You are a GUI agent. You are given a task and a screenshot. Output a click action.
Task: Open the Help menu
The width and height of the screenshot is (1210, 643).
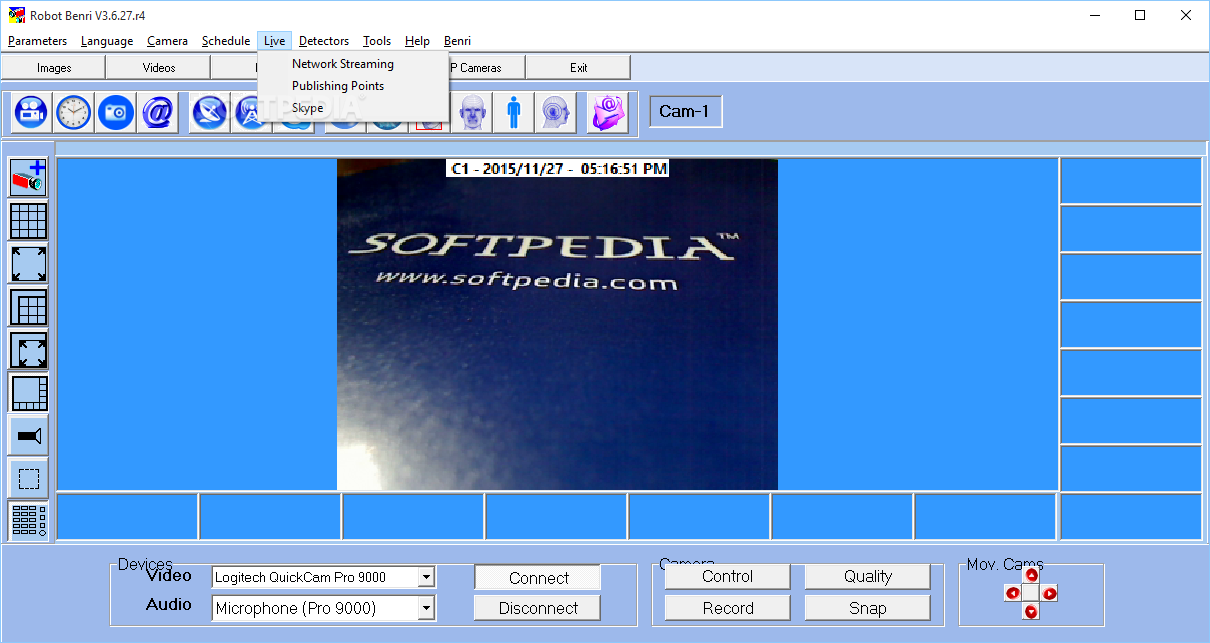[417, 41]
